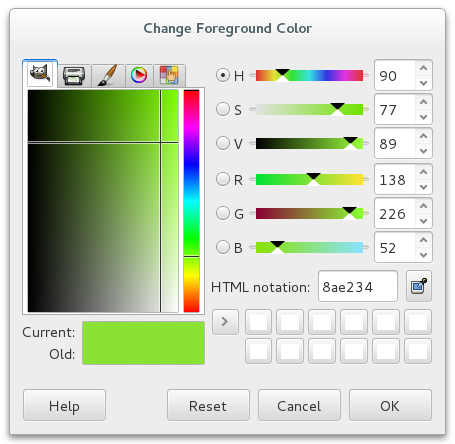The width and height of the screenshot is (455, 444).
Task: Select the S saturation radio button
Action: [x=223, y=109]
